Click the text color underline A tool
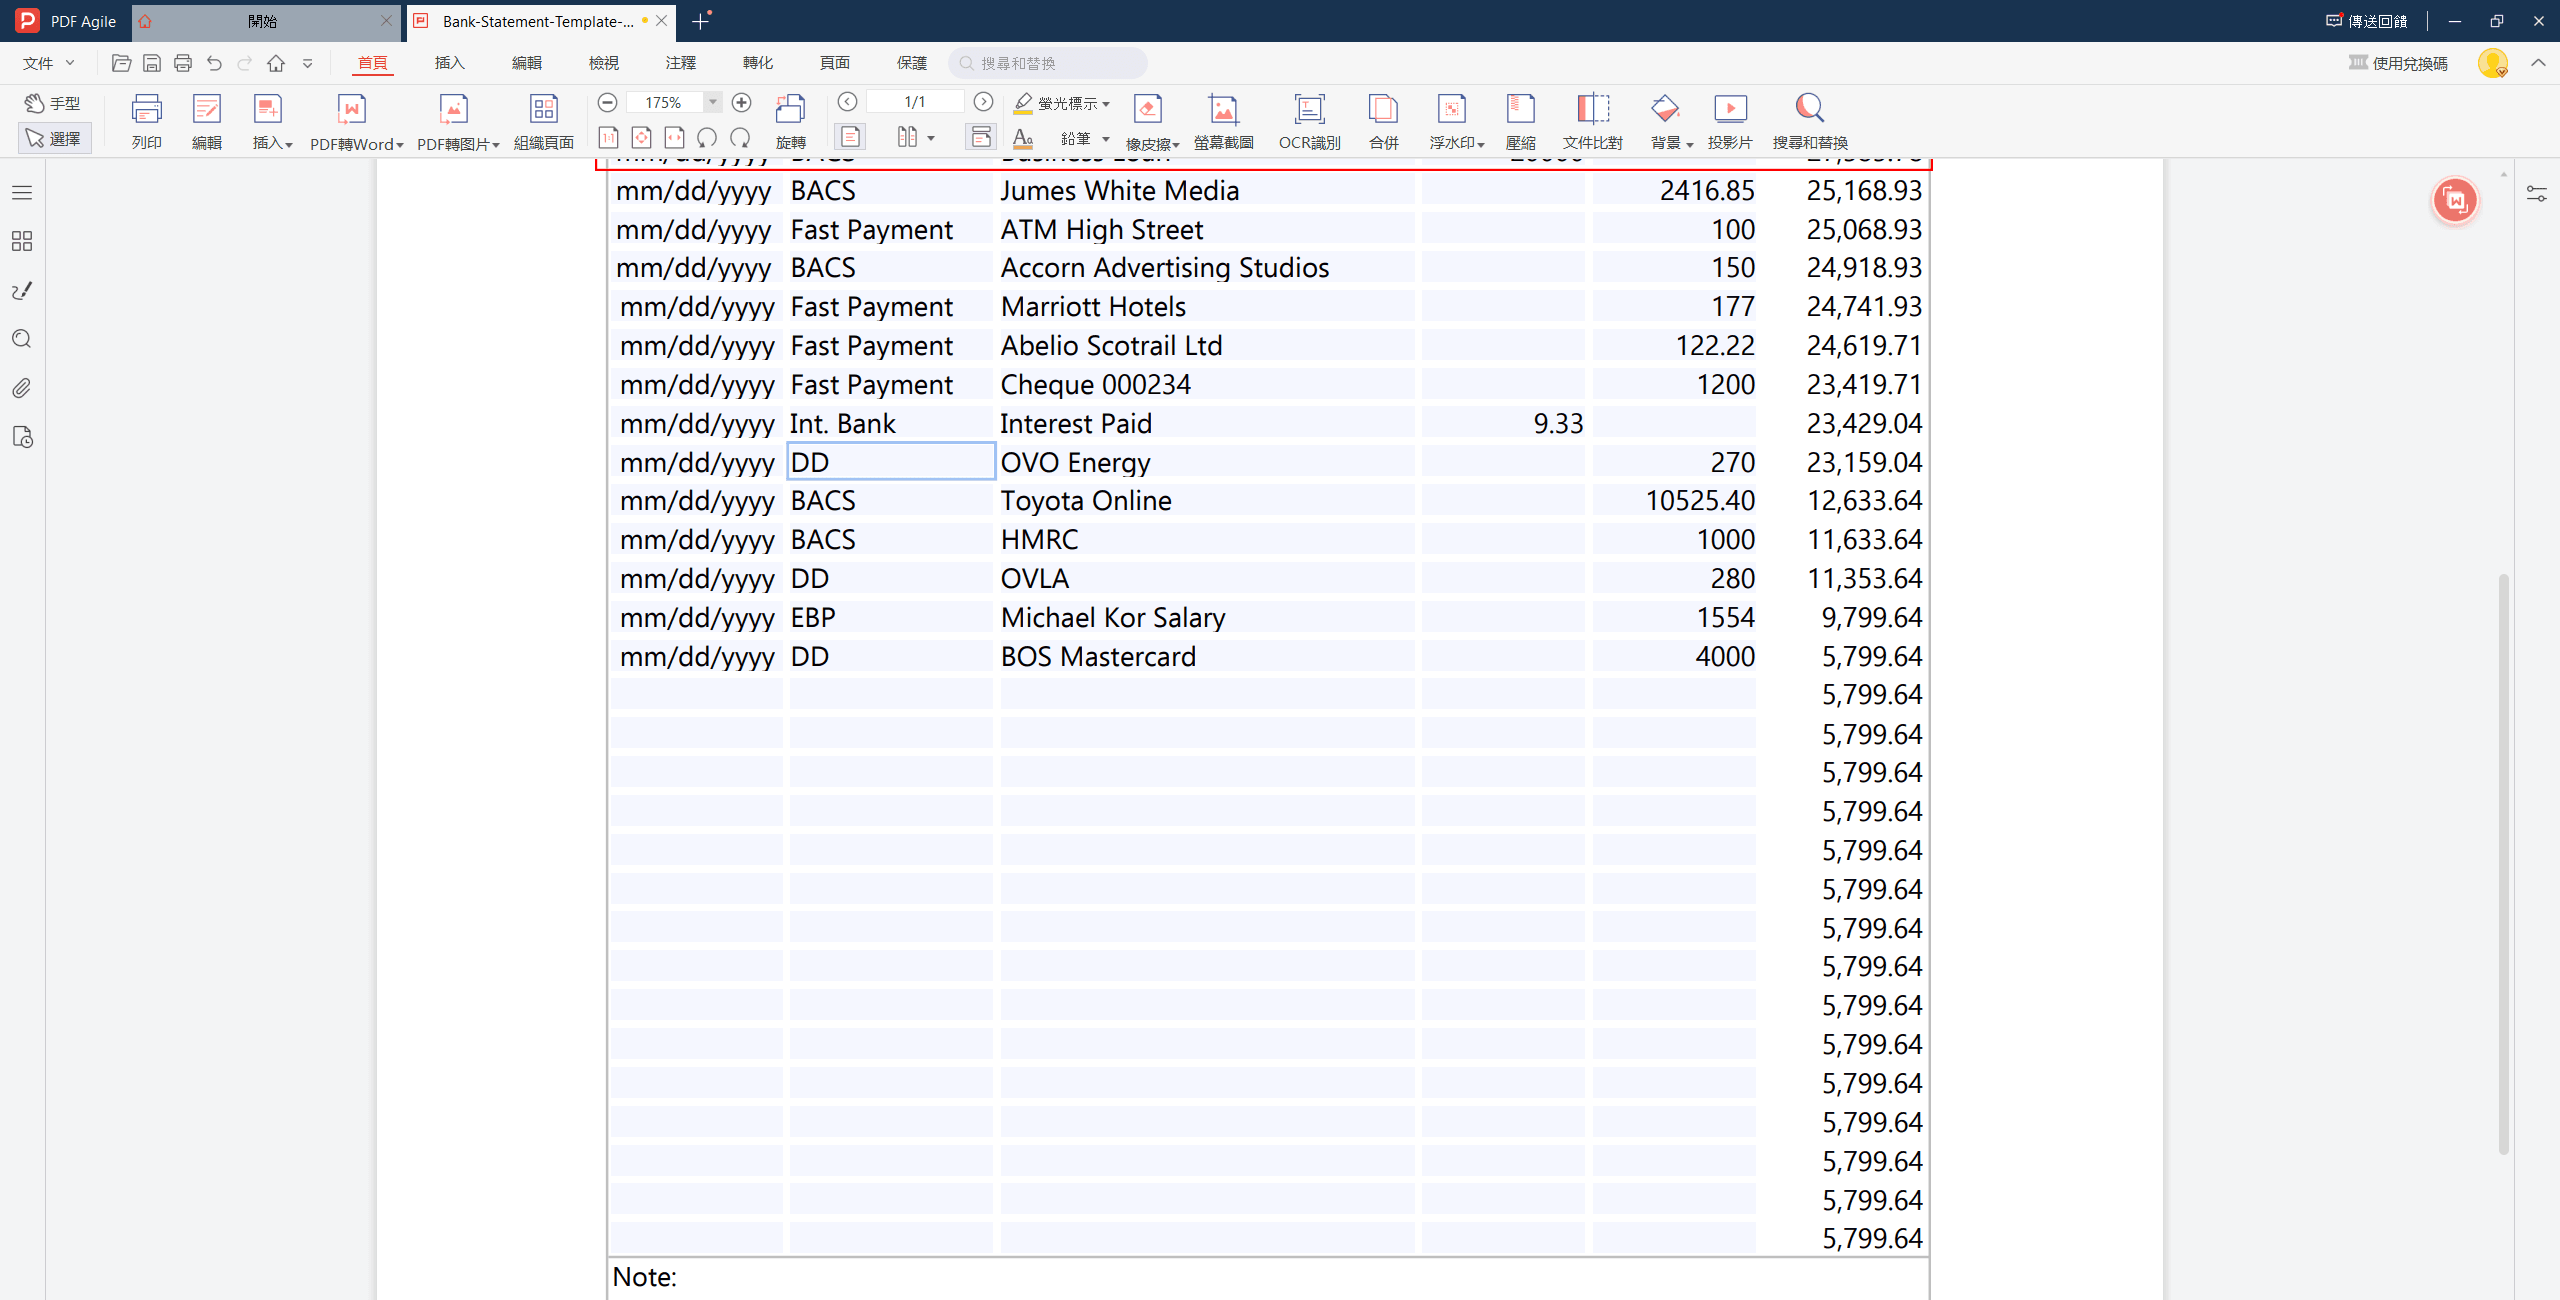Image resolution: width=2560 pixels, height=1300 pixels. point(1022,139)
